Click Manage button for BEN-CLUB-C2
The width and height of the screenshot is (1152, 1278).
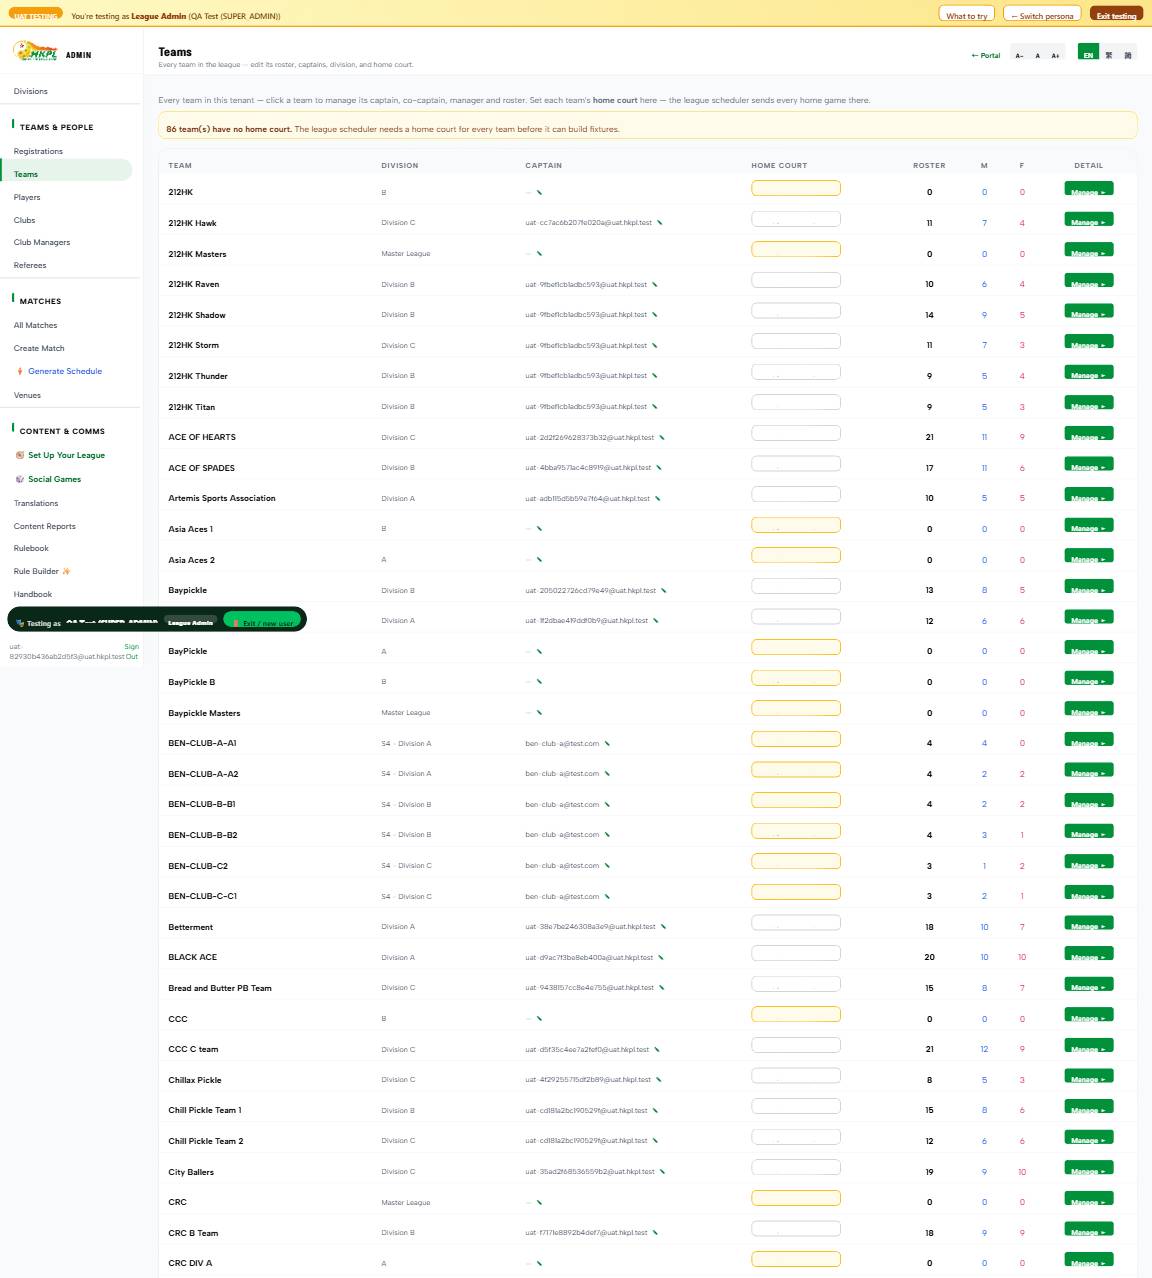pos(1089,862)
